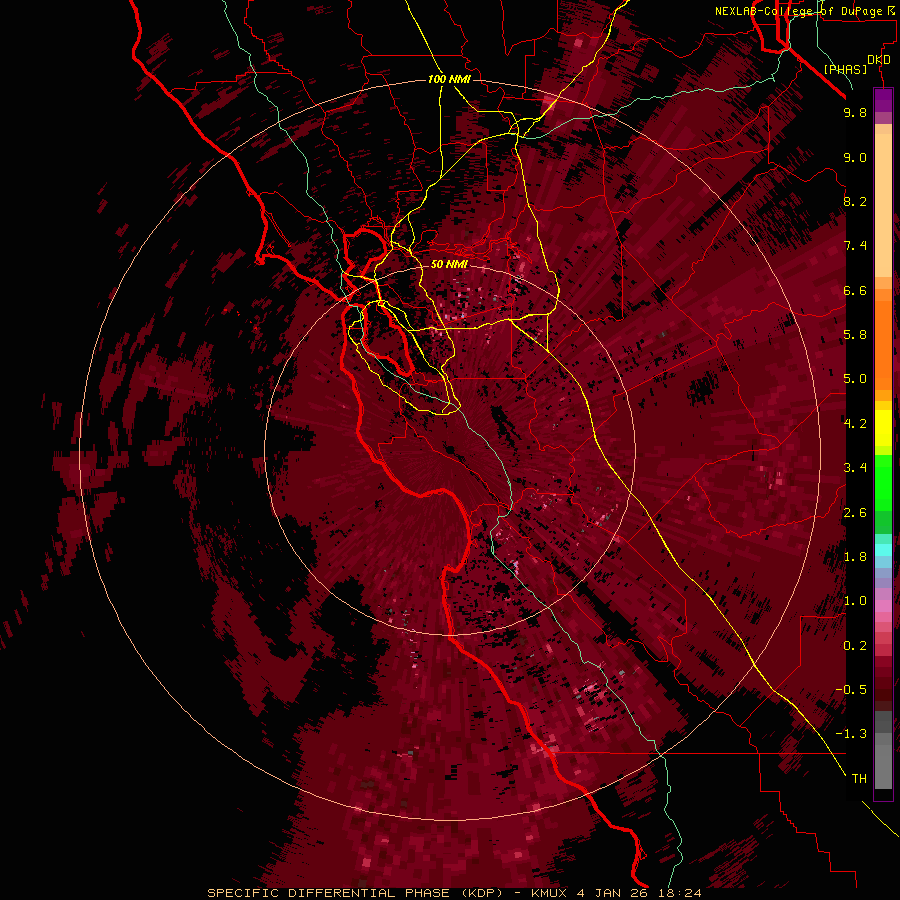900x900 pixels.
Task: Click the DKD label above the color bar
Action: (879, 60)
